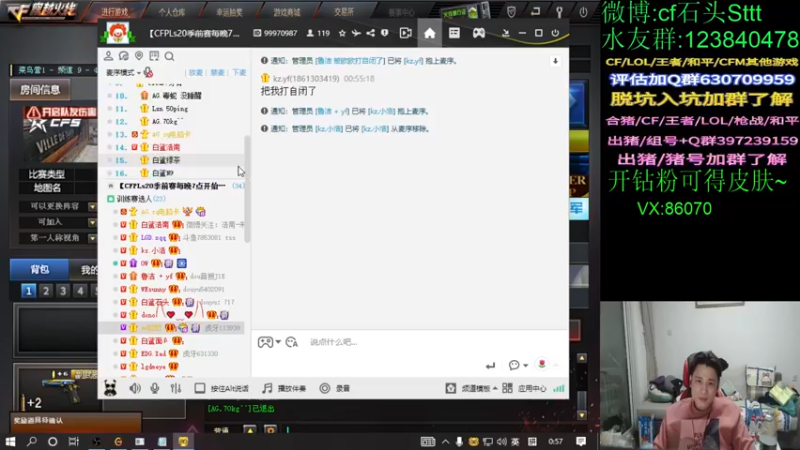The height and width of the screenshot is (450, 800).
Task: Click 禁麦 link in mic queue header
Action: pos(217,72)
